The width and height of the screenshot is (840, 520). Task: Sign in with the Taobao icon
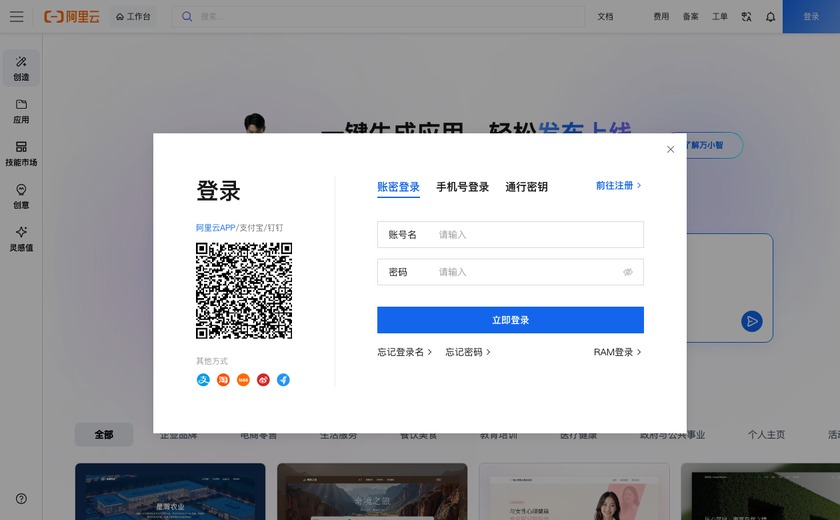[x=223, y=380]
